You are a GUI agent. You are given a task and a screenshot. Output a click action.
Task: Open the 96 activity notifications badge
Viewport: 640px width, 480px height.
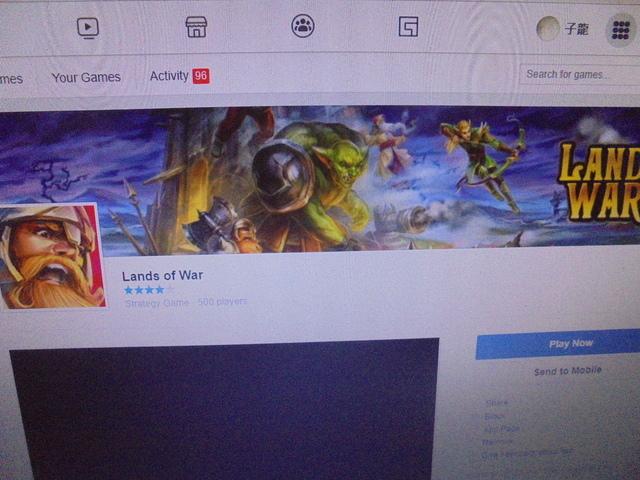coord(201,76)
